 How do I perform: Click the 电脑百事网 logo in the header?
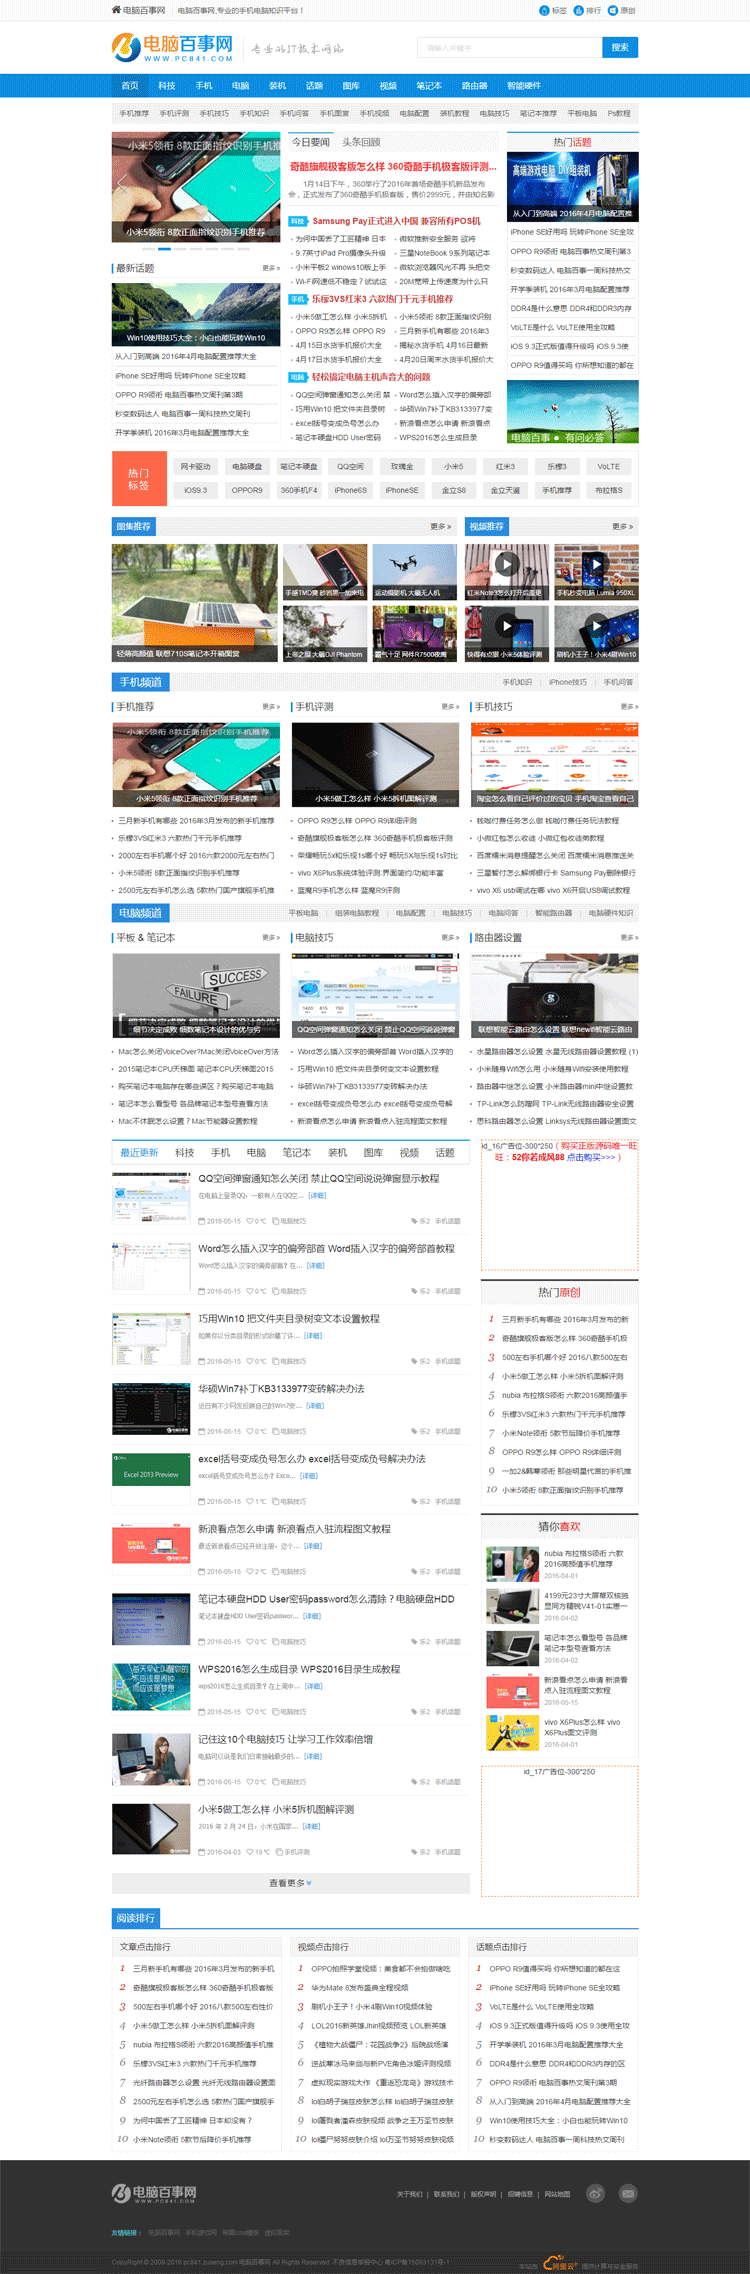click(x=173, y=47)
